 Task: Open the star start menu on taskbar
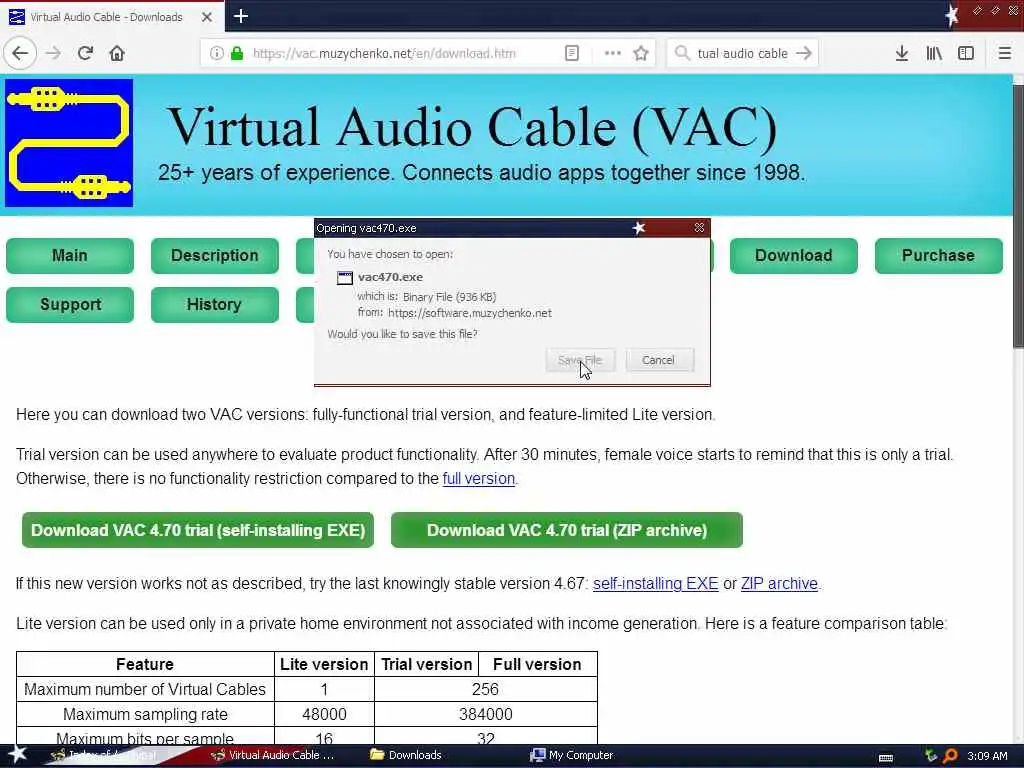pos(17,754)
